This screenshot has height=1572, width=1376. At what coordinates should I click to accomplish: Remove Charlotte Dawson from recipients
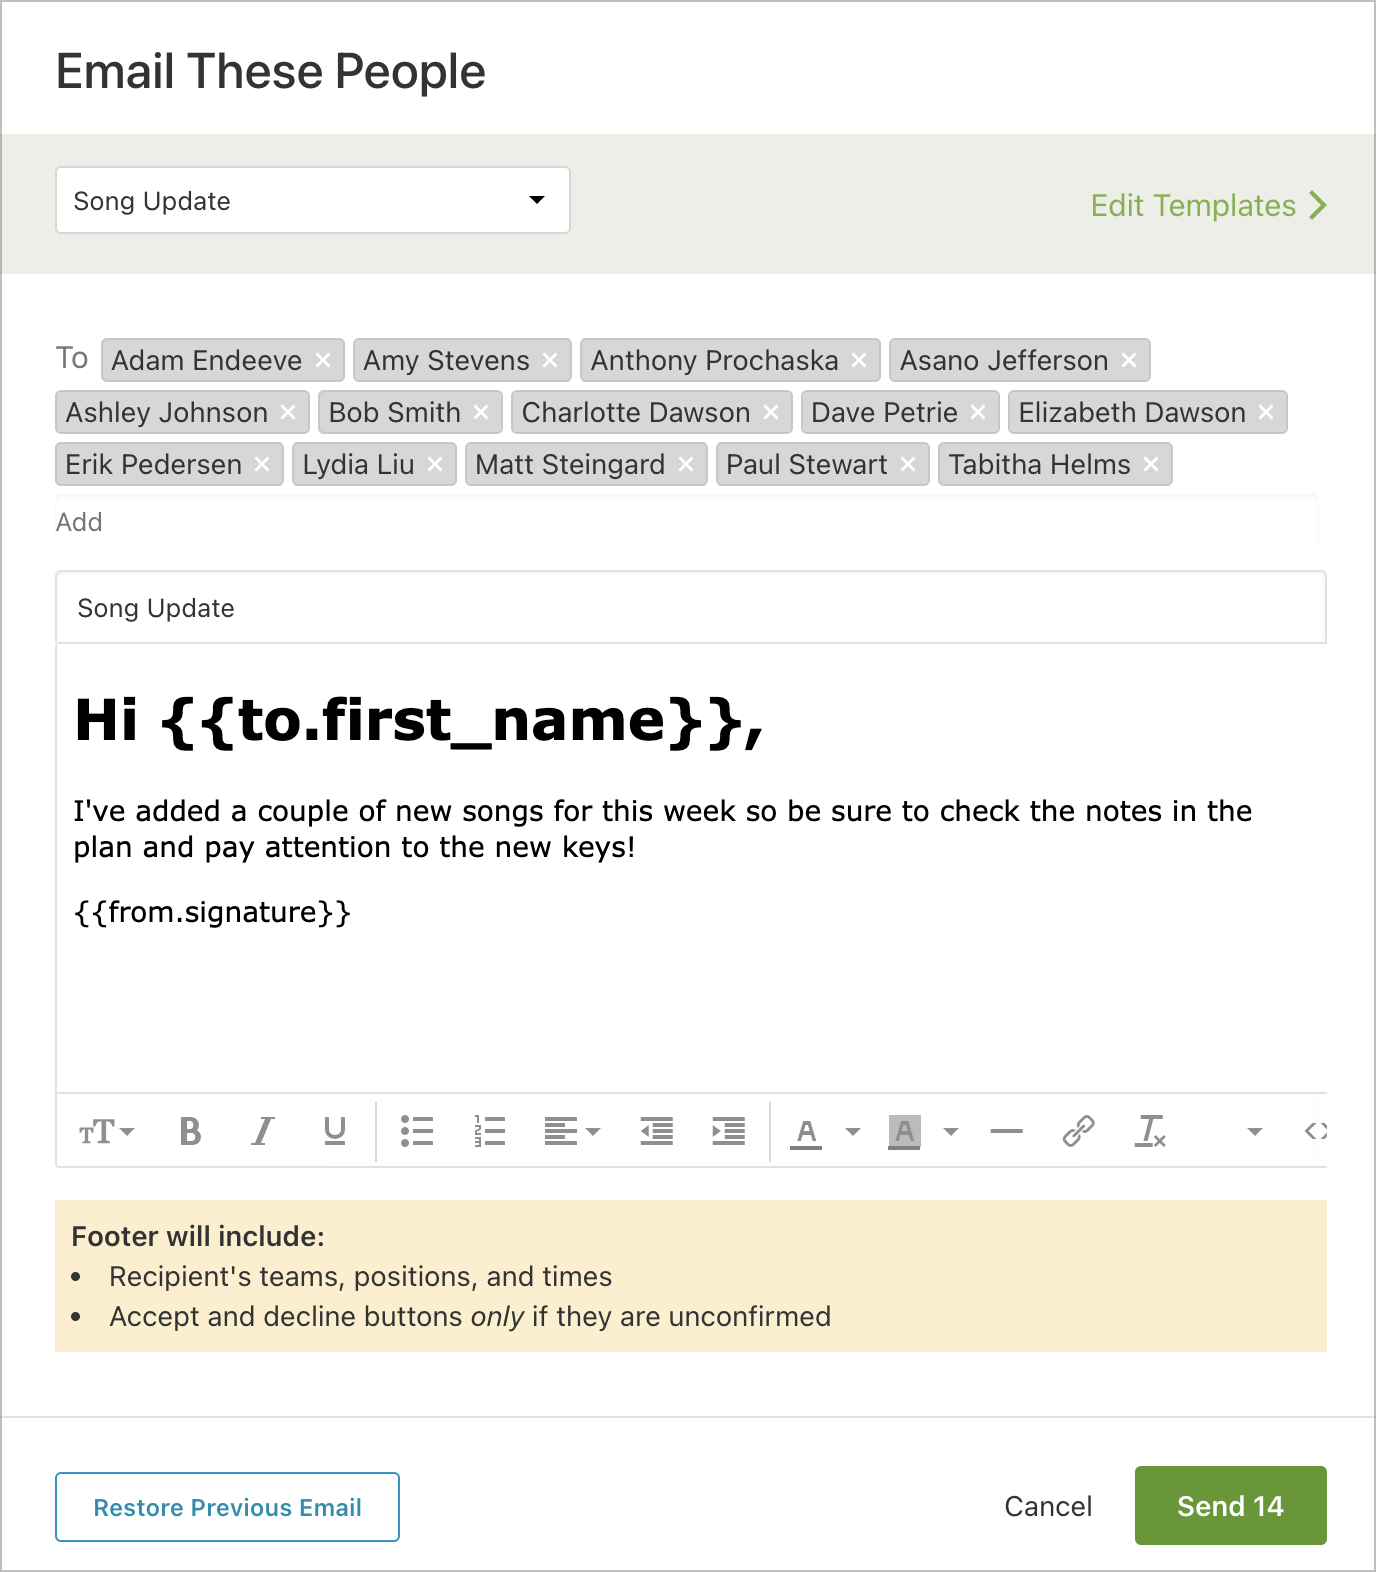(x=771, y=412)
